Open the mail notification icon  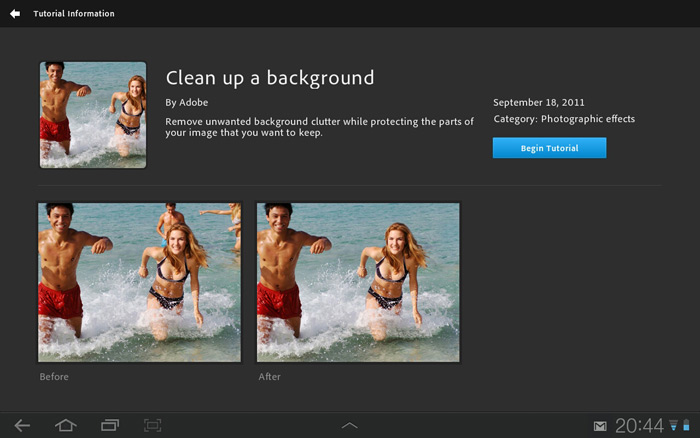[600, 426]
